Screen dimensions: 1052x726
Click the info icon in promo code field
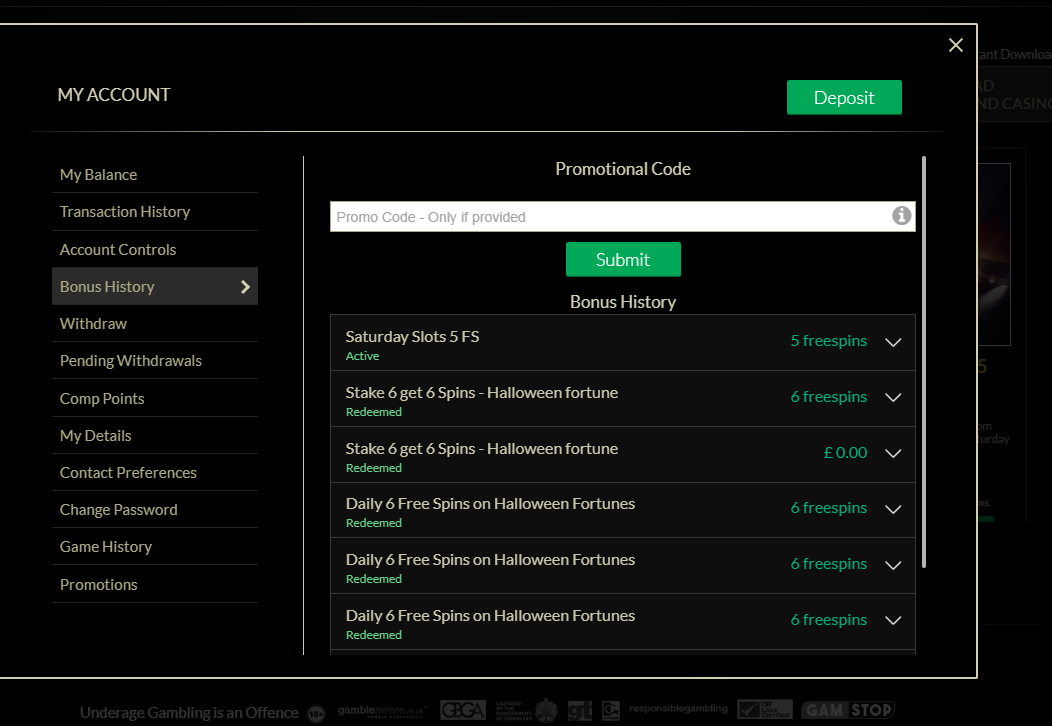tap(901, 216)
